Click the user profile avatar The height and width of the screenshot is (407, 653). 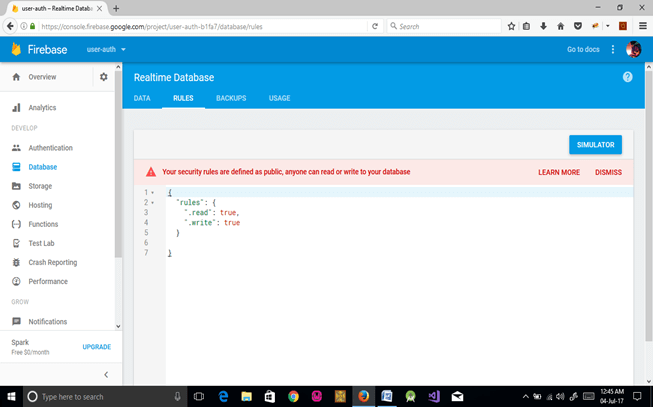coord(633,49)
